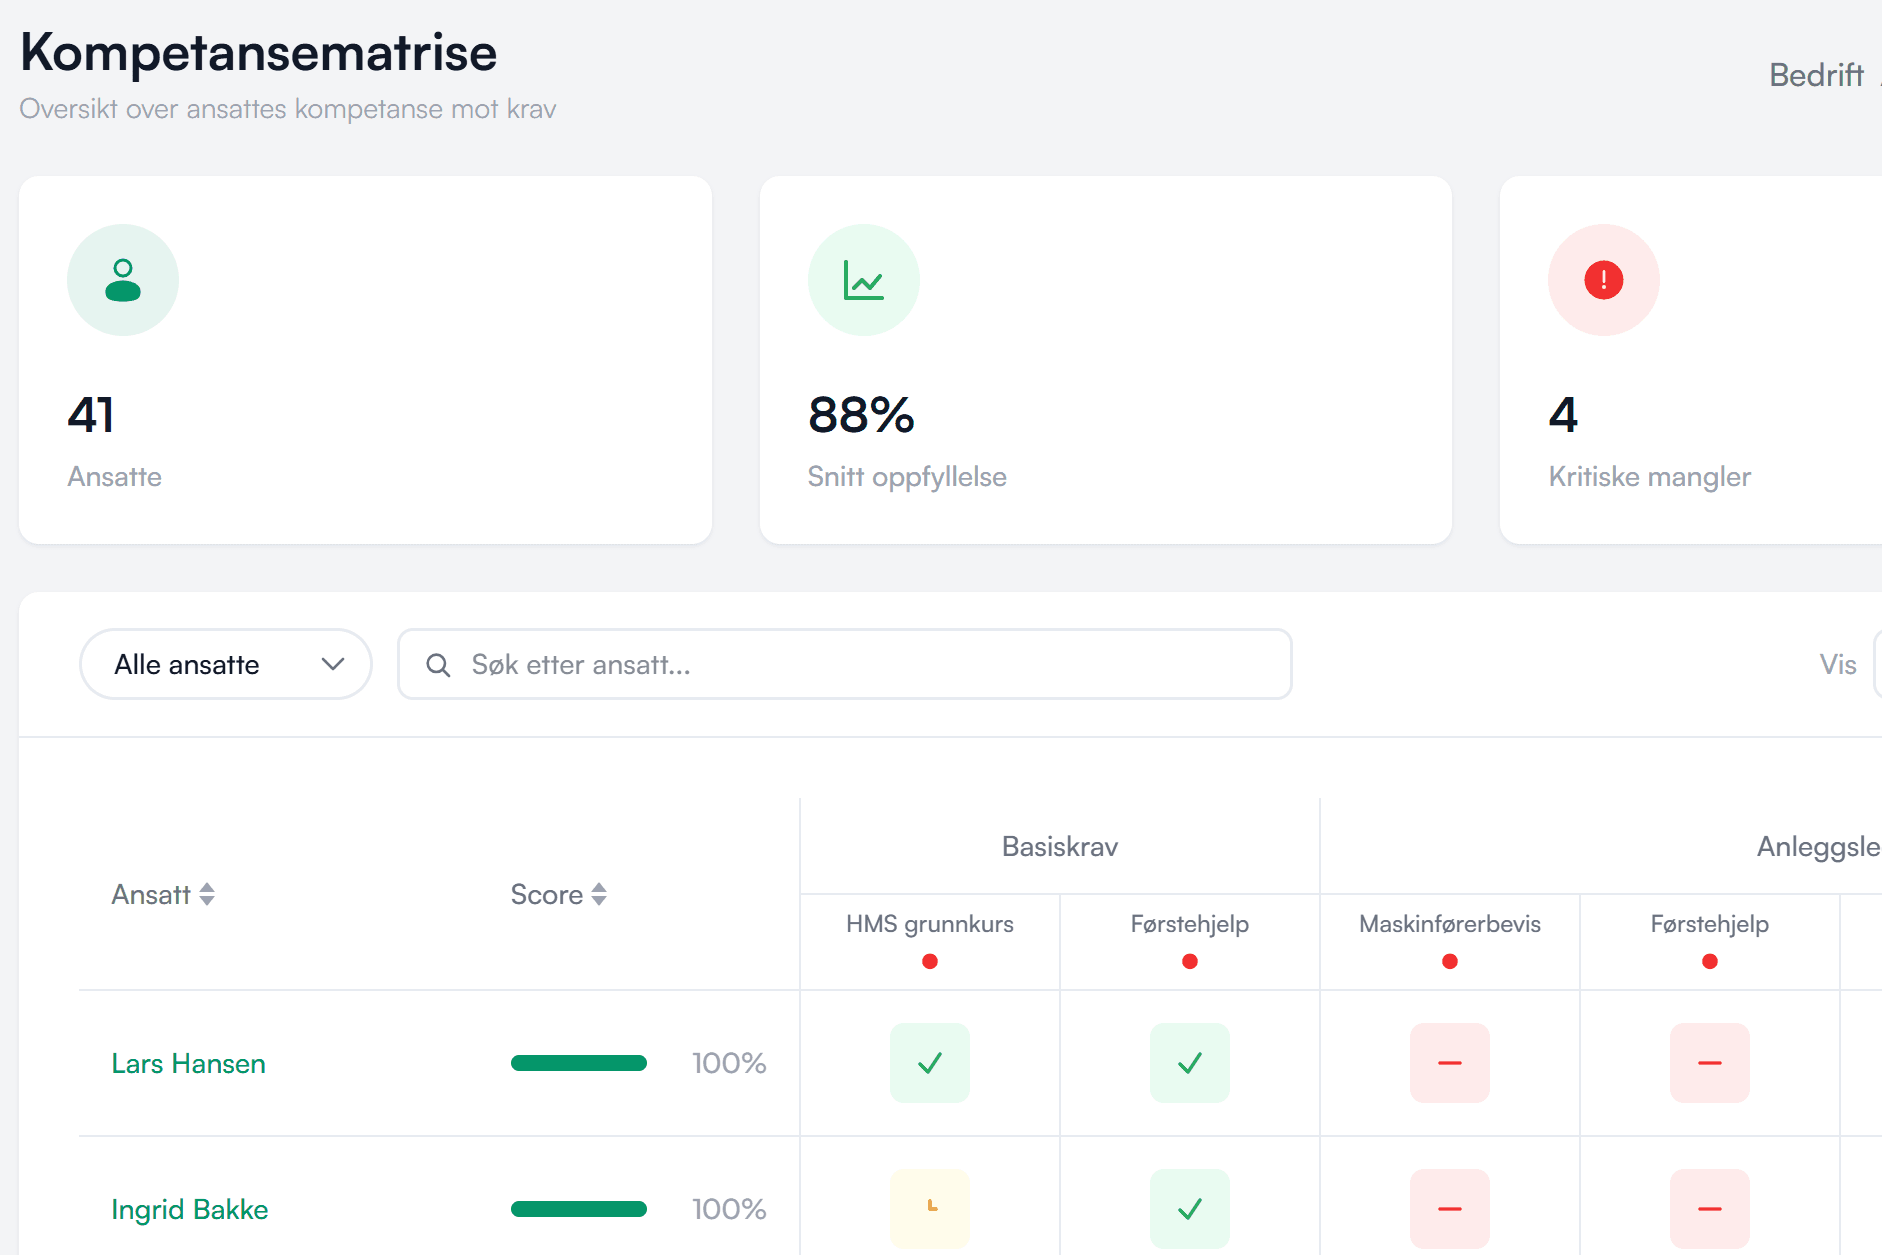Open Ingrid Bakke's employee profile
Screen dimensions: 1882x1255
coord(190,1209)
